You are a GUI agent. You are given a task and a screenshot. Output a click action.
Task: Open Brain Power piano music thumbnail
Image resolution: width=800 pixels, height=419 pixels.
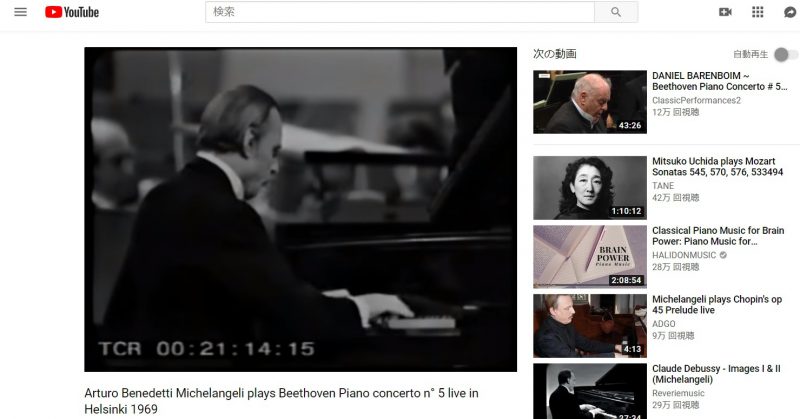click(x=590, y=257)
